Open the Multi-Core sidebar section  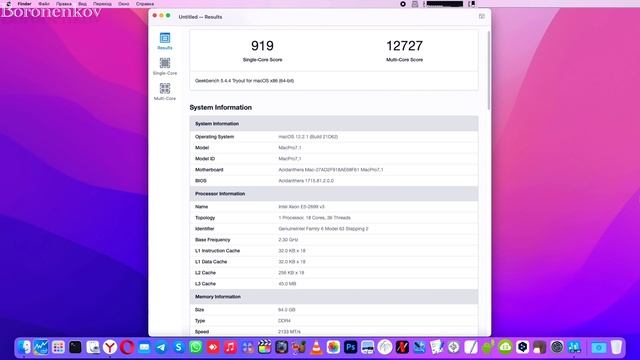[x=165, y=92]
